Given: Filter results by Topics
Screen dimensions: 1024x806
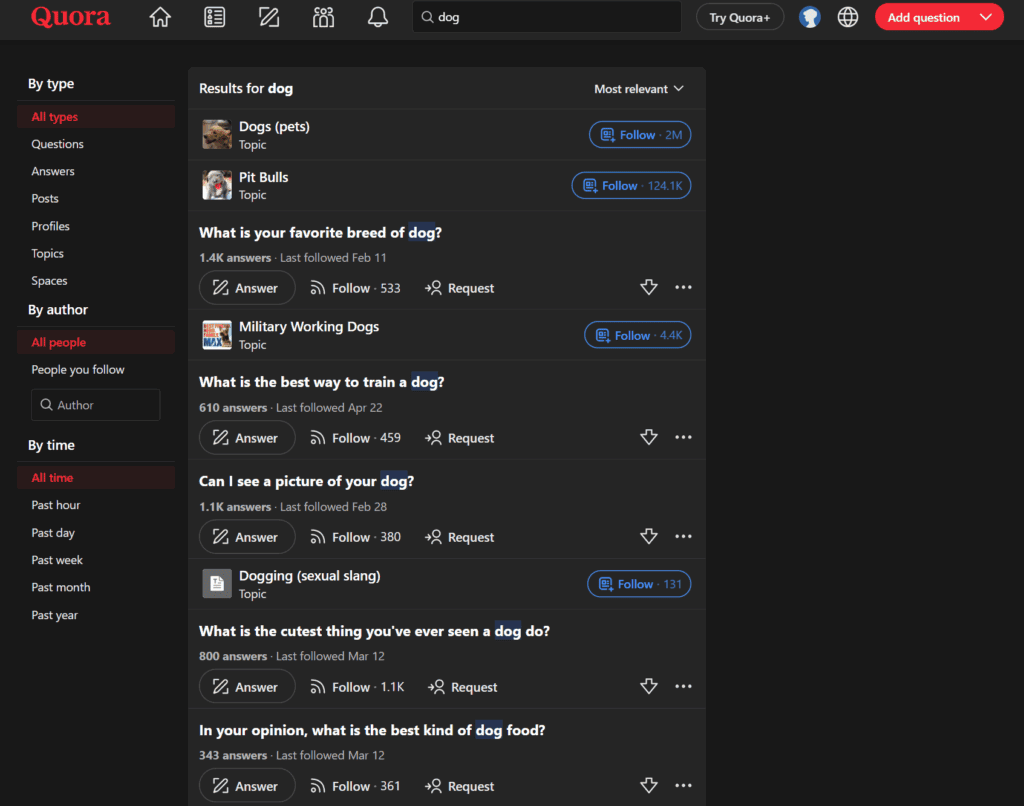Looking at the screenshot, I should tap(96, 253).
